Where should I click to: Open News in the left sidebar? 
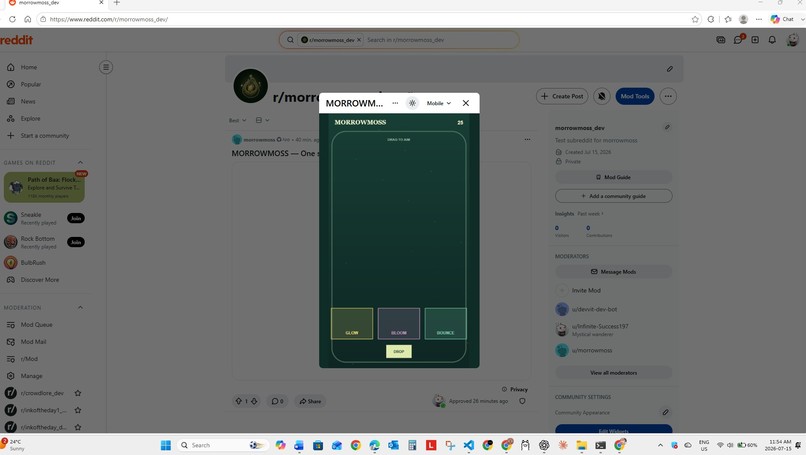[x=28, y=101]
